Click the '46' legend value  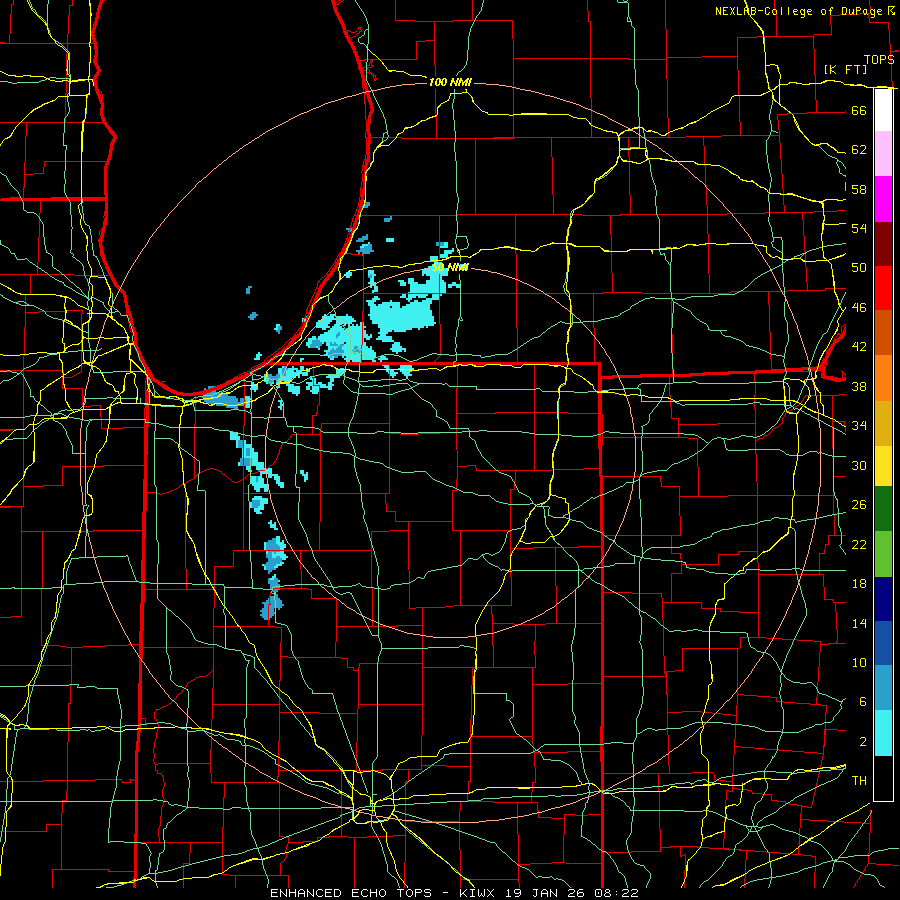click(x=859, y=308)
